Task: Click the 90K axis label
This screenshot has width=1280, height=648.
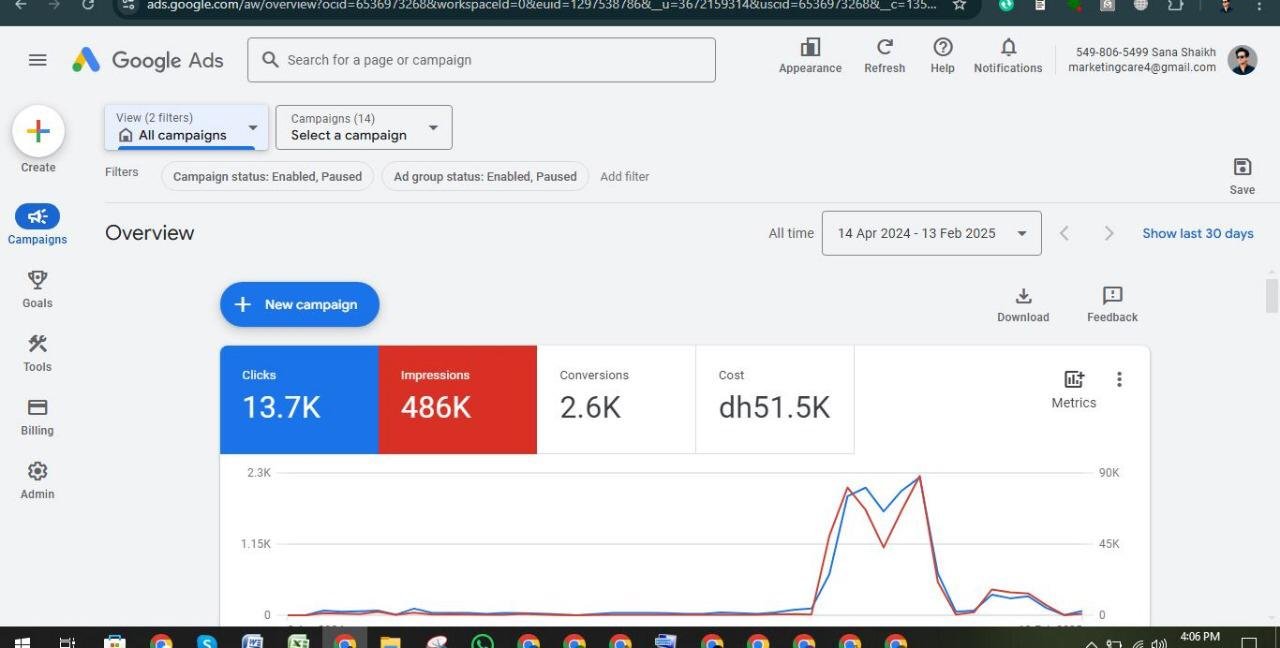Action: click(x=1109, y=472)
